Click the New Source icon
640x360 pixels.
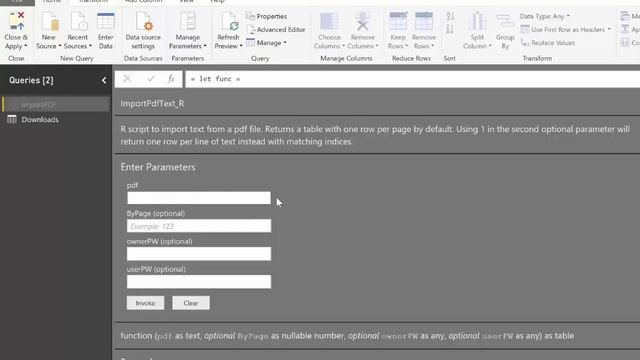tap(49, 21)
